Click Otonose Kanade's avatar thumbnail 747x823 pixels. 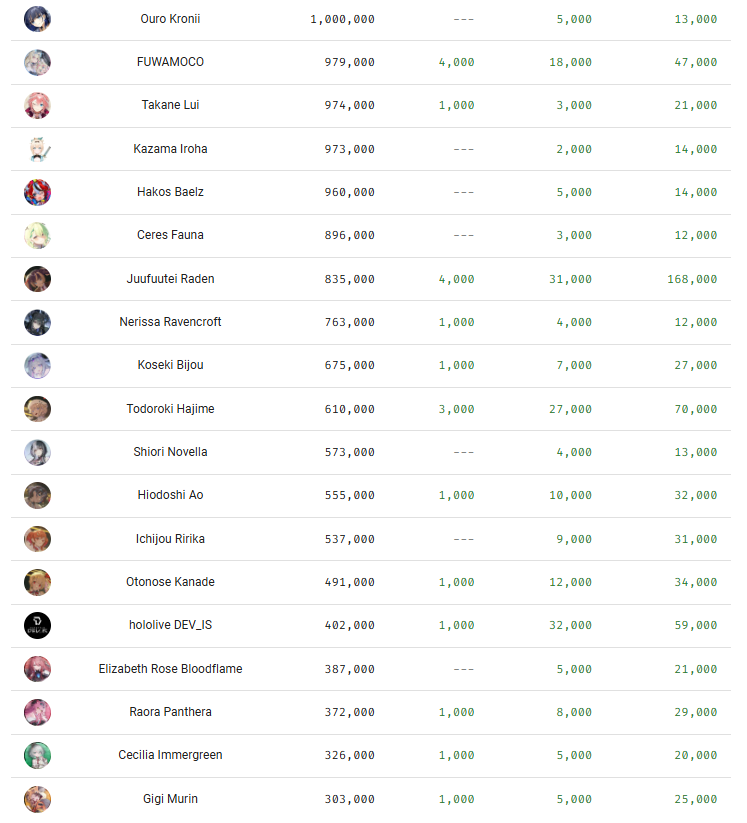[37, 582]
